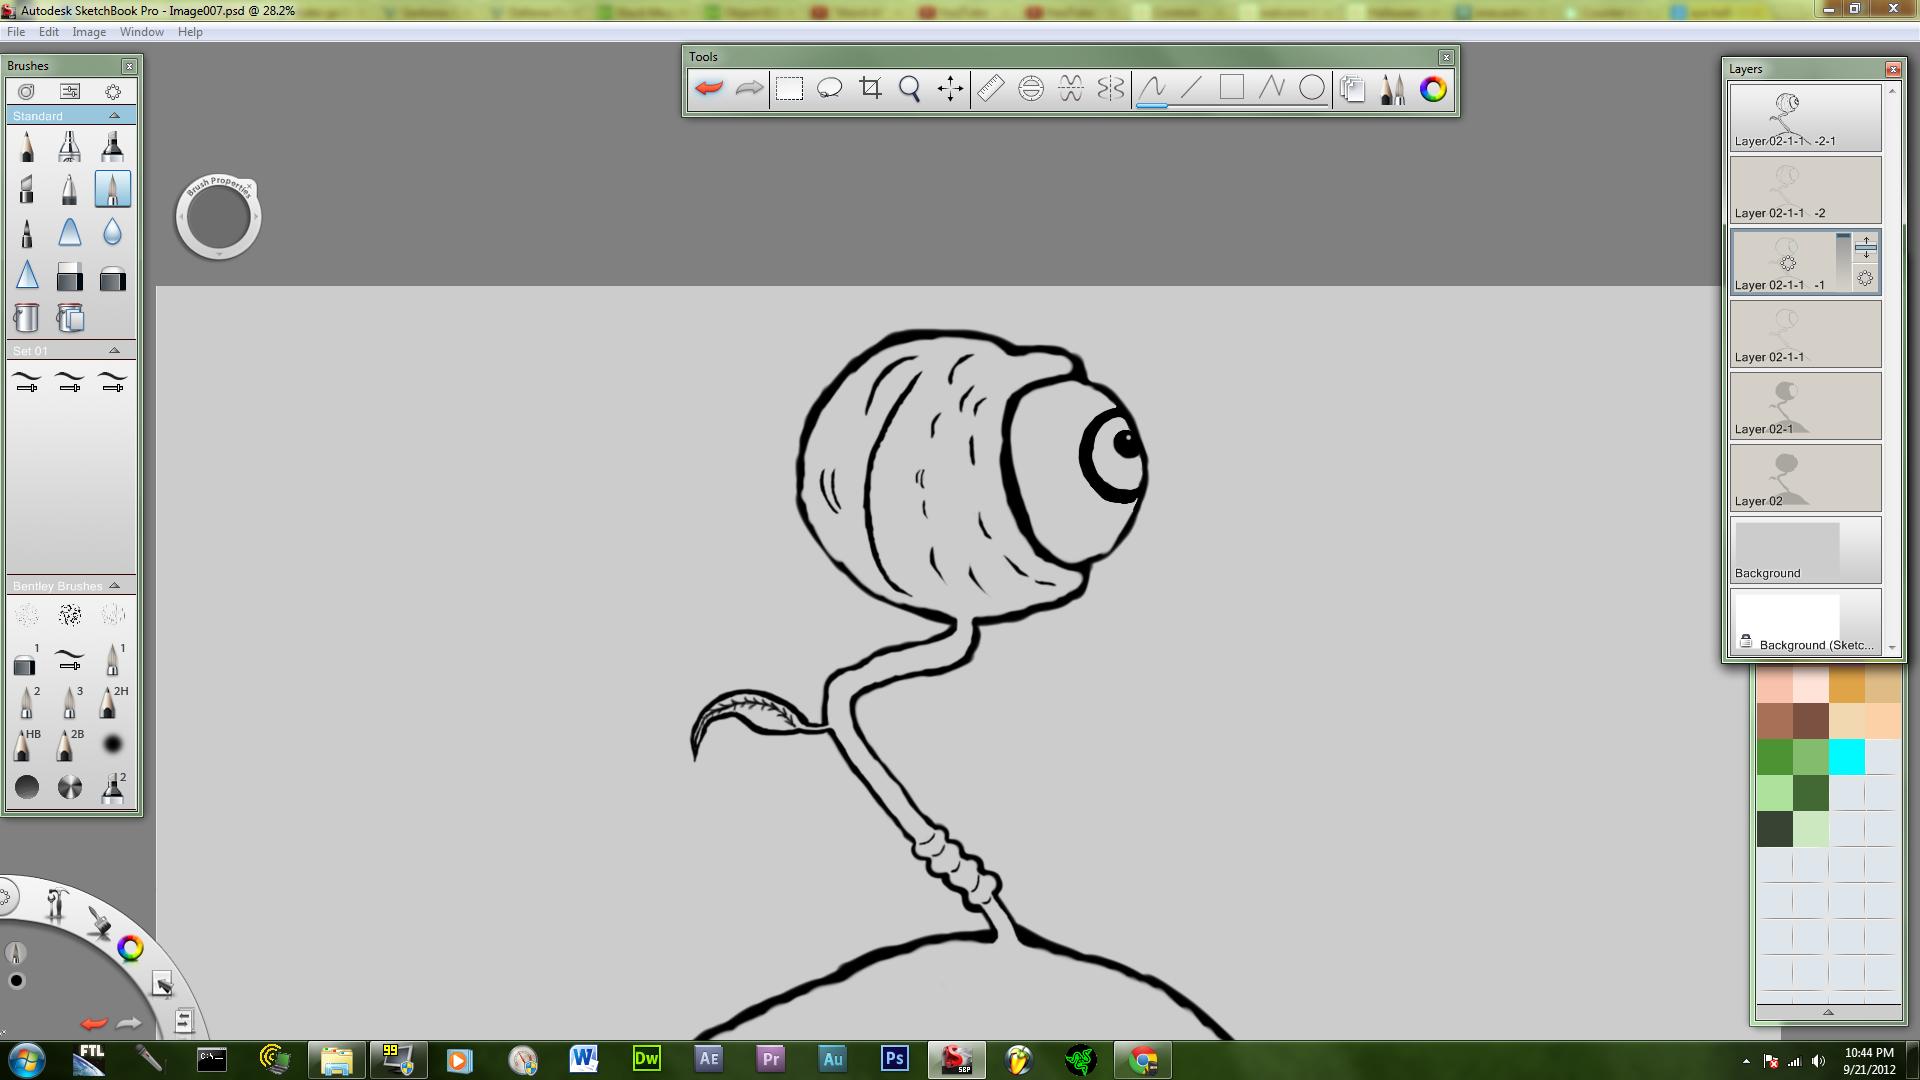Toggle the Ellipse guide tool
This screenshot has width=1920, height=1080.
1031,88
